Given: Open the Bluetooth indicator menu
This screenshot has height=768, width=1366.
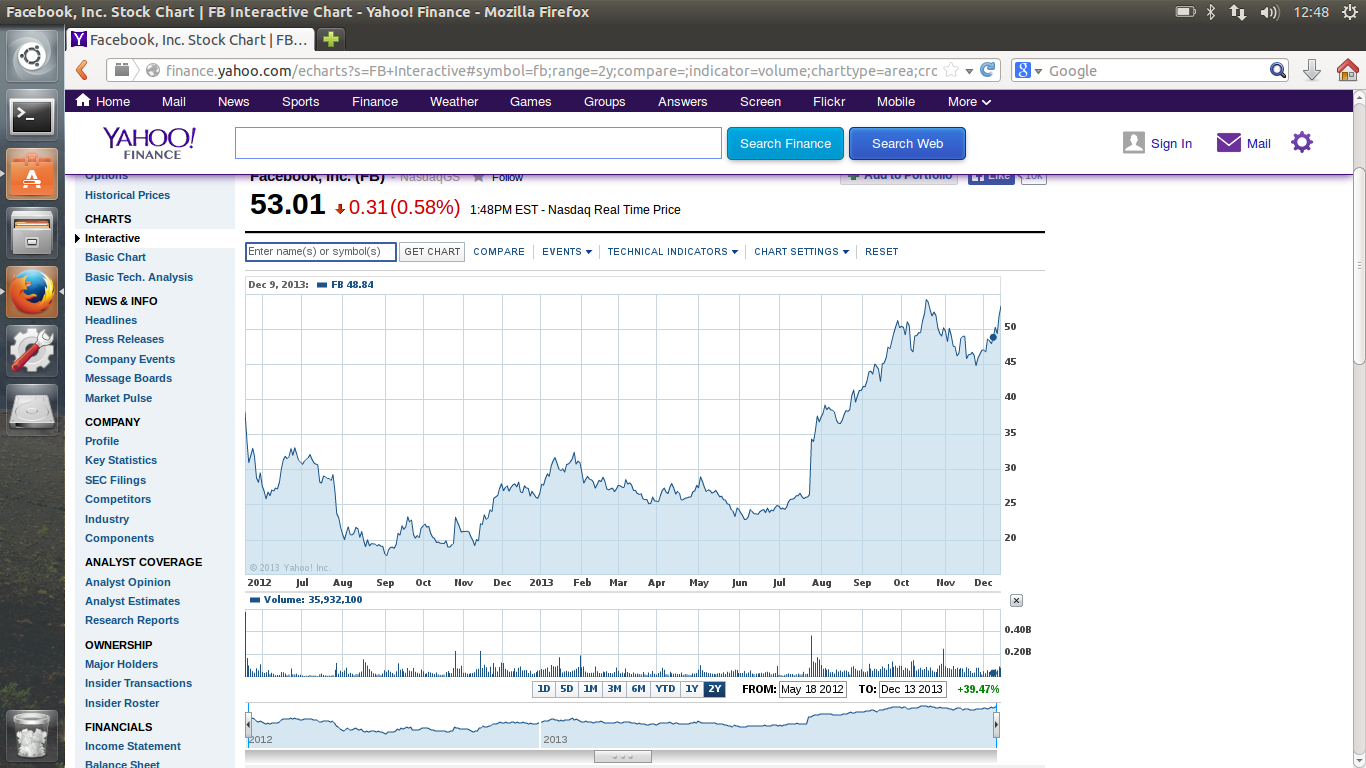Looking at the screenshot, I should [1210, 12].
